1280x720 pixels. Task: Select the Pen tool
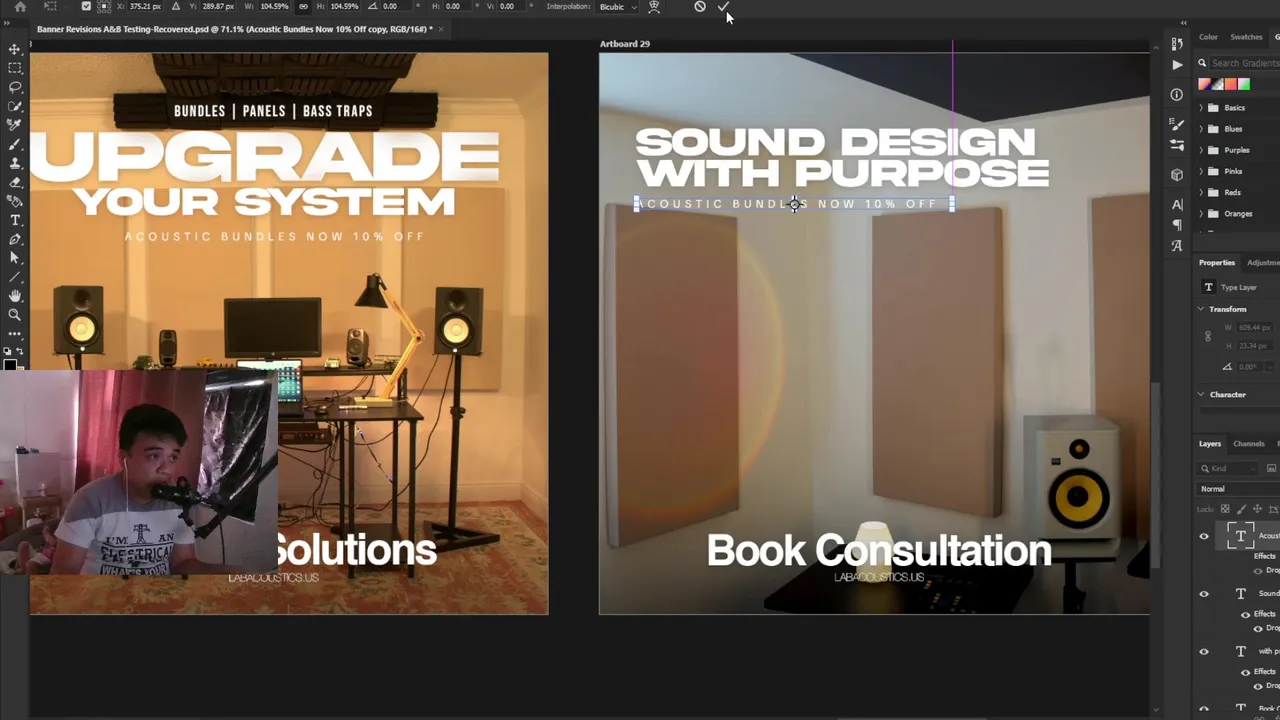[x=15, y=239]
